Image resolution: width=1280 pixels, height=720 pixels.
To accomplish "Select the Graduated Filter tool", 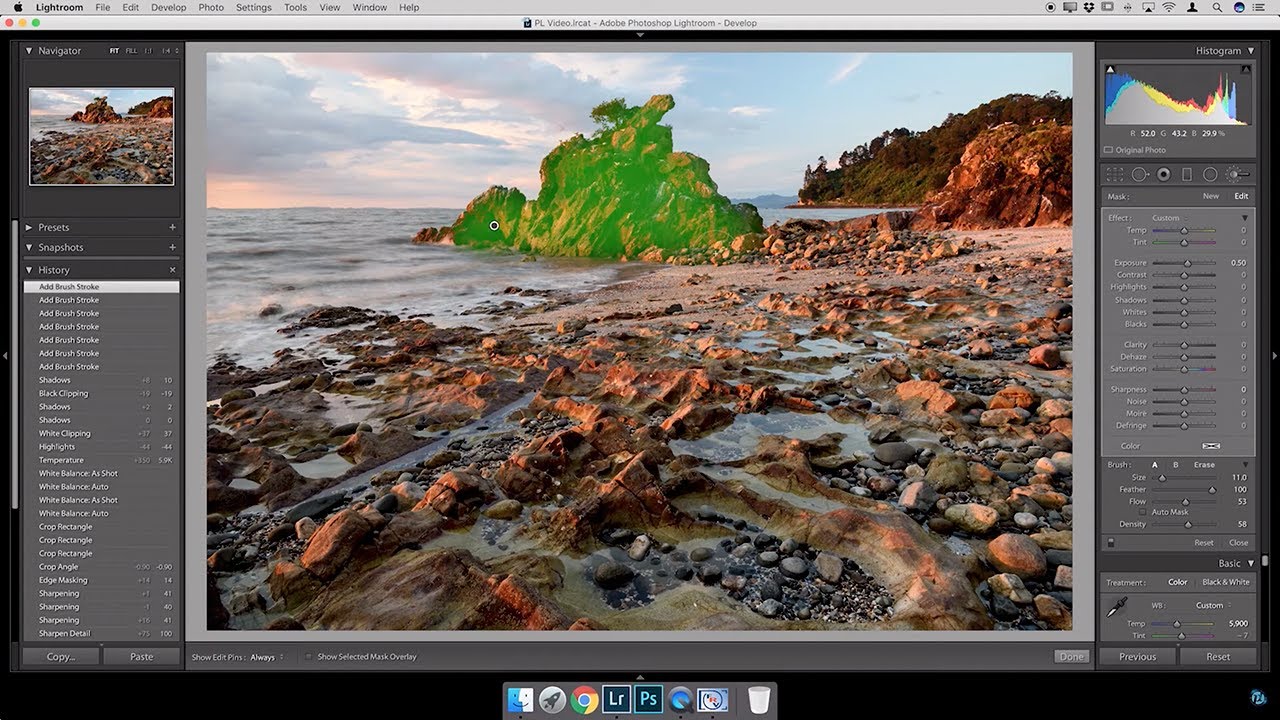I will 1187,174.
